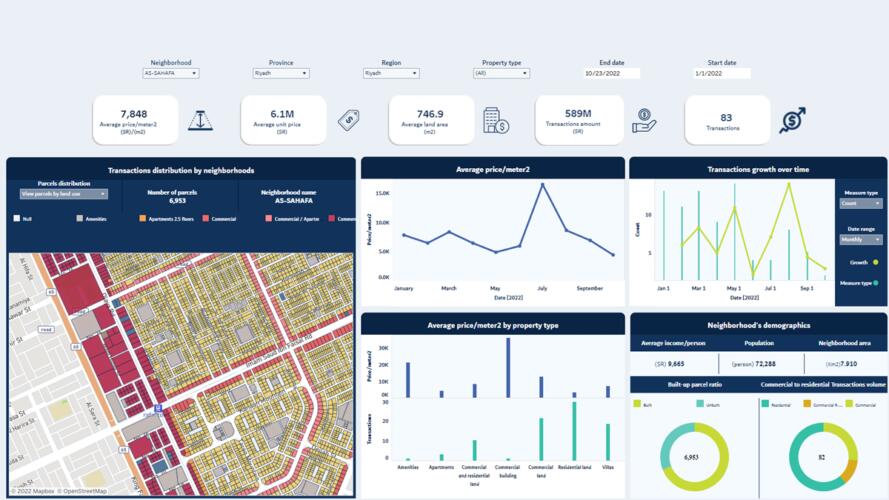Click the End date field 10/23/2022
This screenshot has height=500, width=889.
[x=611, y=73]
